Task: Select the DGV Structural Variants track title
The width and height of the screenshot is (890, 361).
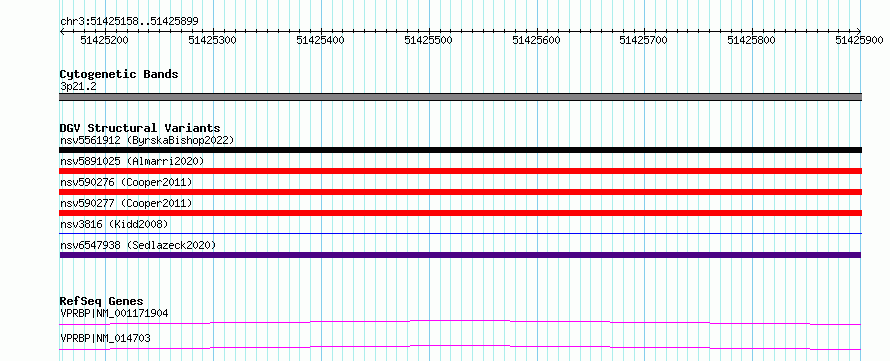Action: click(x=140, y=128)
